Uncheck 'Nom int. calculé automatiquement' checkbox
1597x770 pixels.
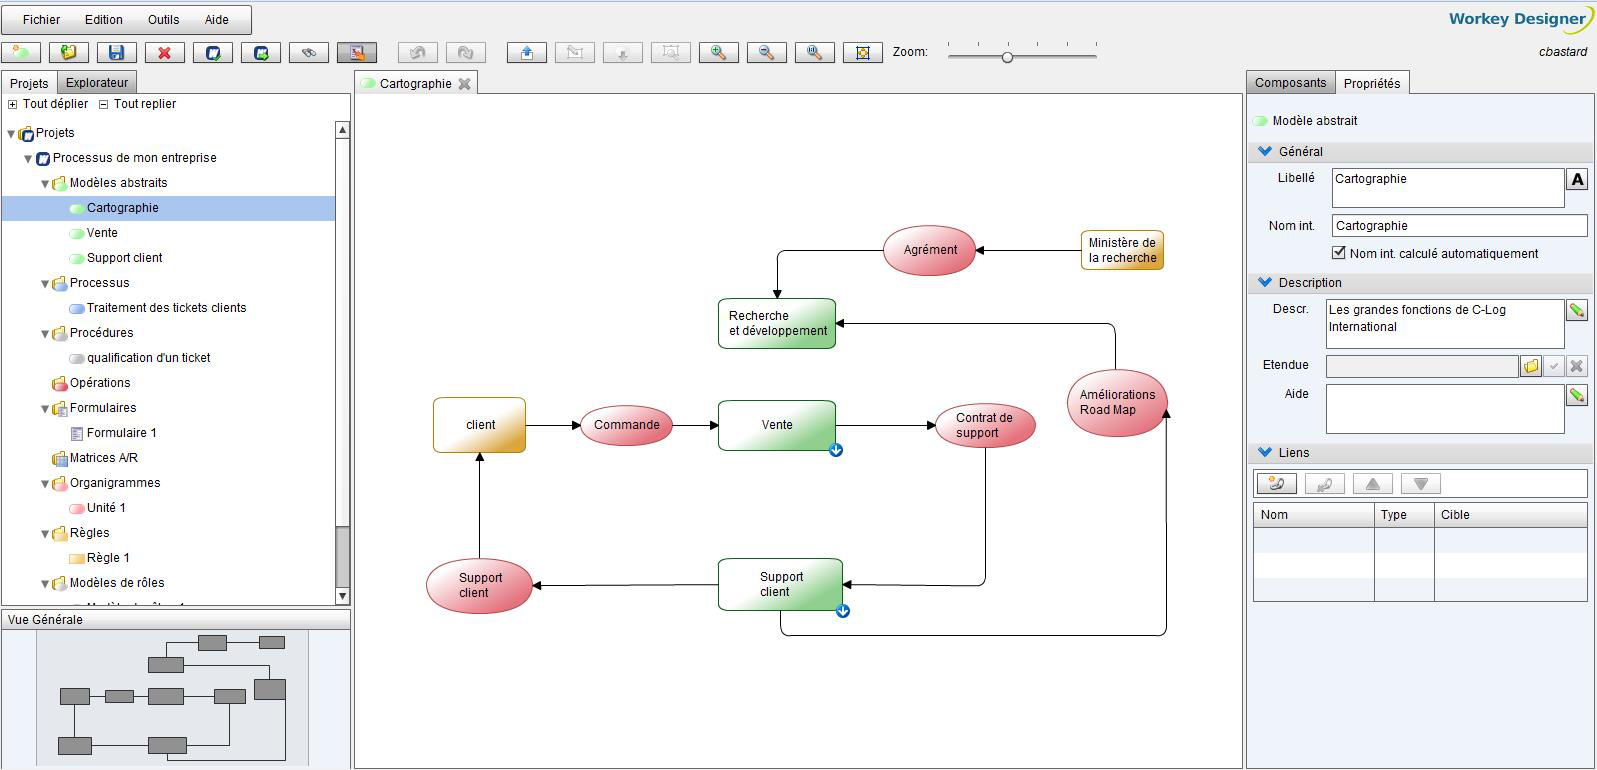(x=1339, y=253)
